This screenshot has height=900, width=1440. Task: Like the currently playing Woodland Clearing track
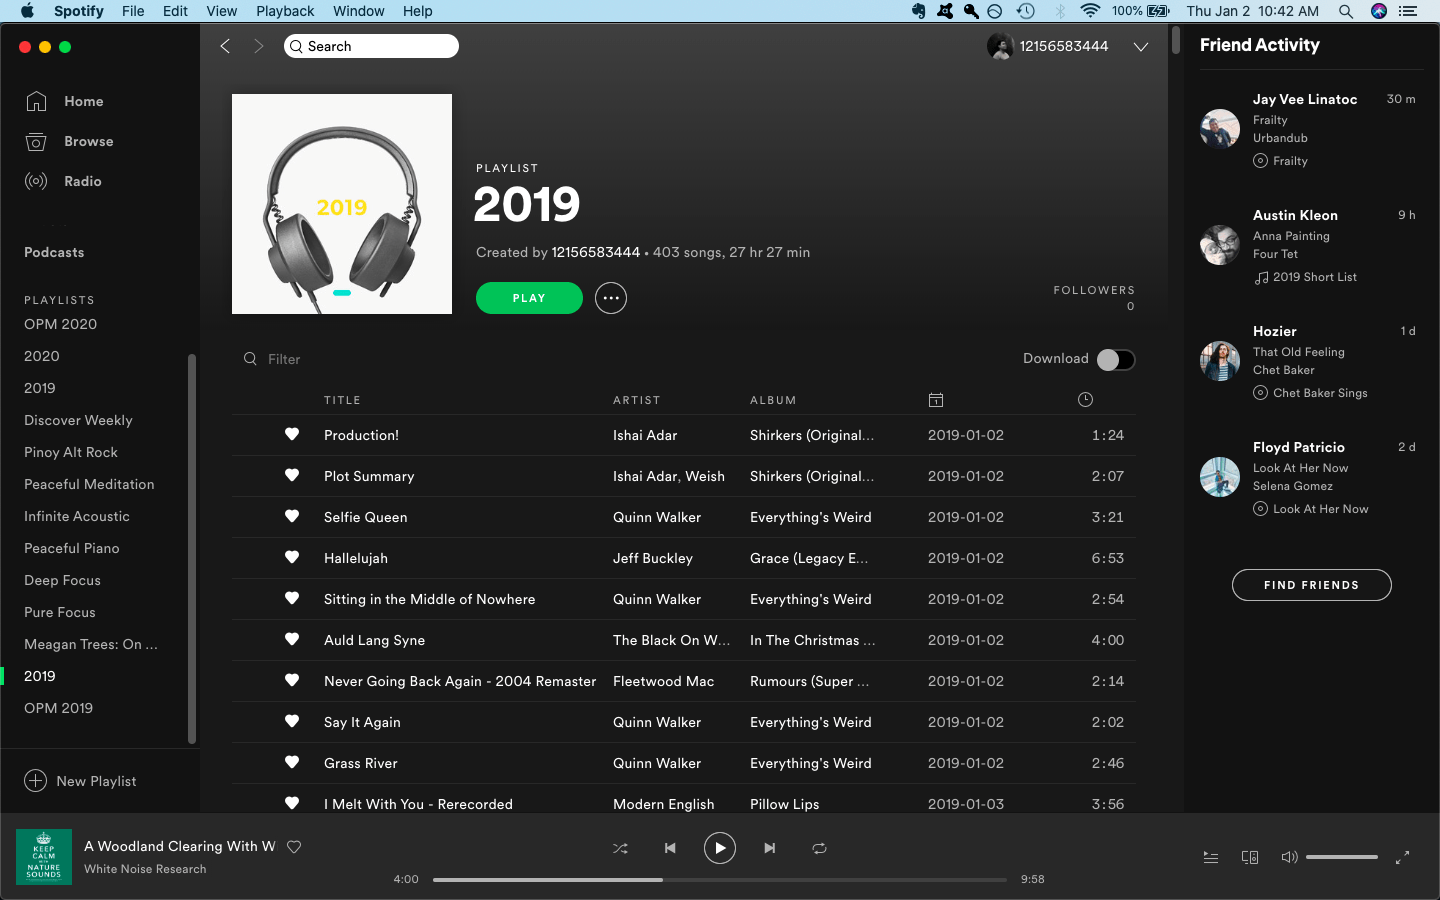294,847
